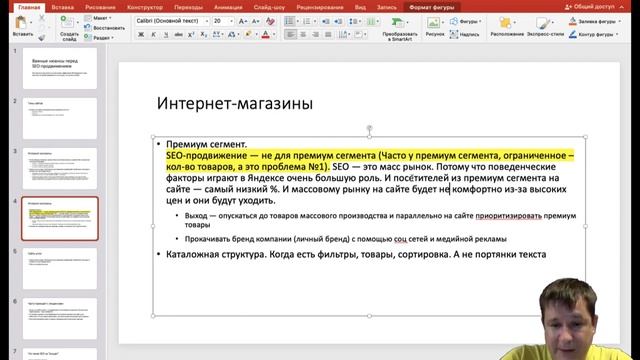
Task: Open the Запись tab
Action: coord(386,7)
